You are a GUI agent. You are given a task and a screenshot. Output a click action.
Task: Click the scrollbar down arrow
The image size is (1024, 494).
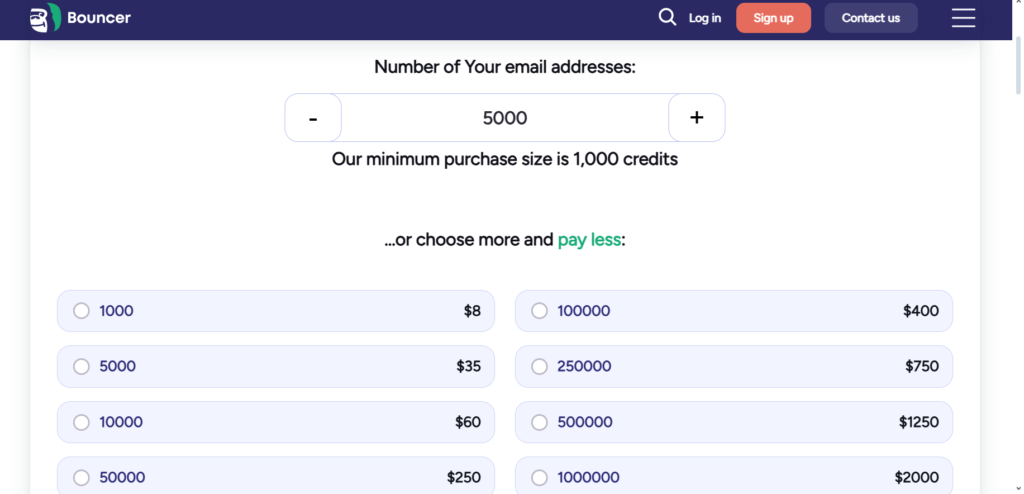[x=1018, y=490]
